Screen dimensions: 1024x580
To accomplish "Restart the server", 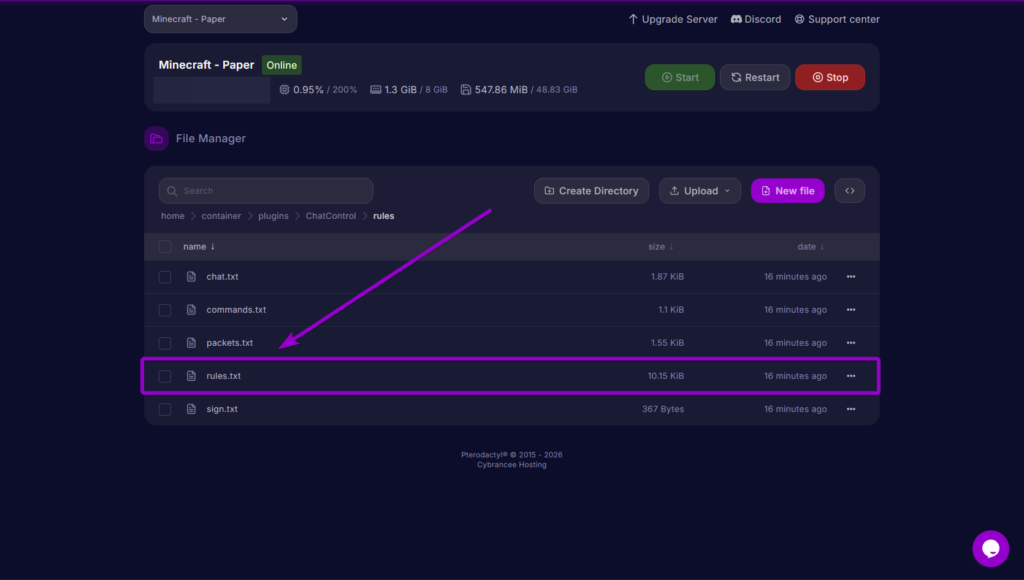I will click(x=754, y=77).
